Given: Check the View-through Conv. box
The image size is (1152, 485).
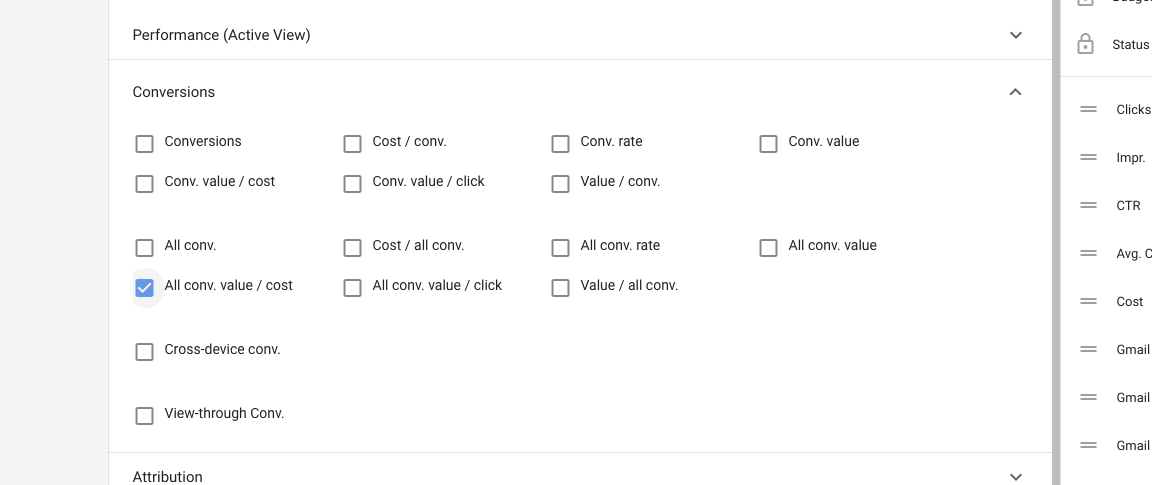Looking at the screenshot, I should (x=145, y=415).
